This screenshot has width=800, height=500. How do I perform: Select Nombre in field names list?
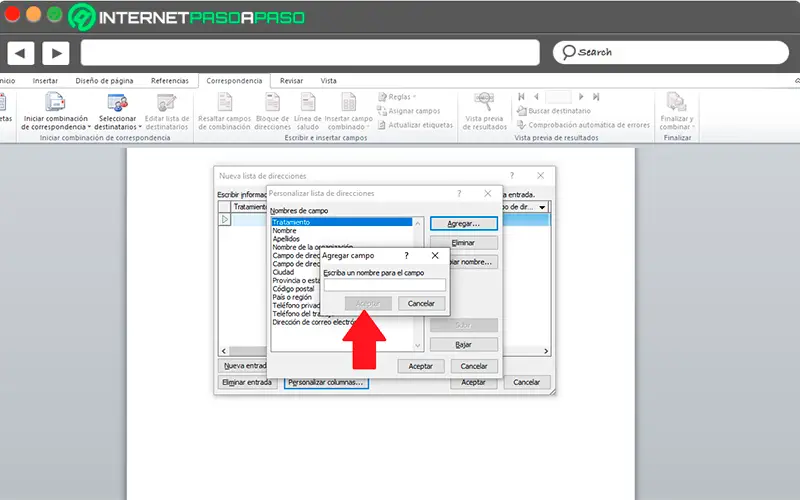tap(284, 231)
